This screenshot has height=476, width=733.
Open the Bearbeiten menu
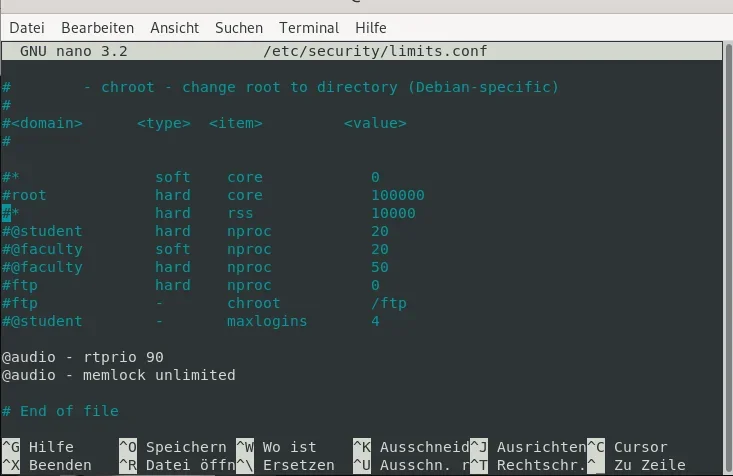[98, 28]
